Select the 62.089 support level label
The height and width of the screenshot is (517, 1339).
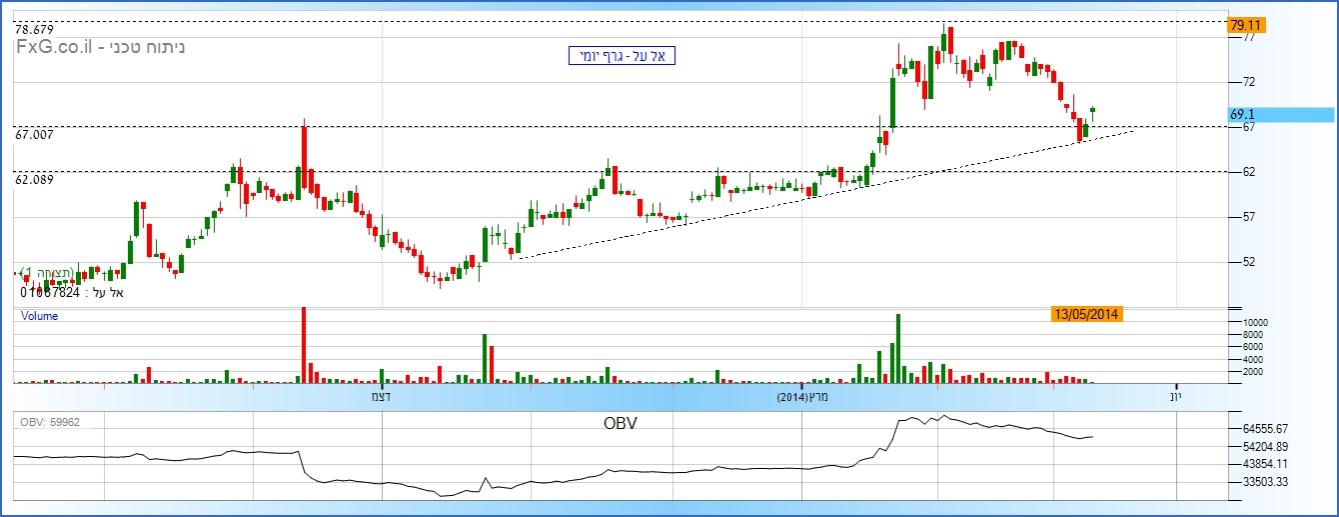[34, 179]
